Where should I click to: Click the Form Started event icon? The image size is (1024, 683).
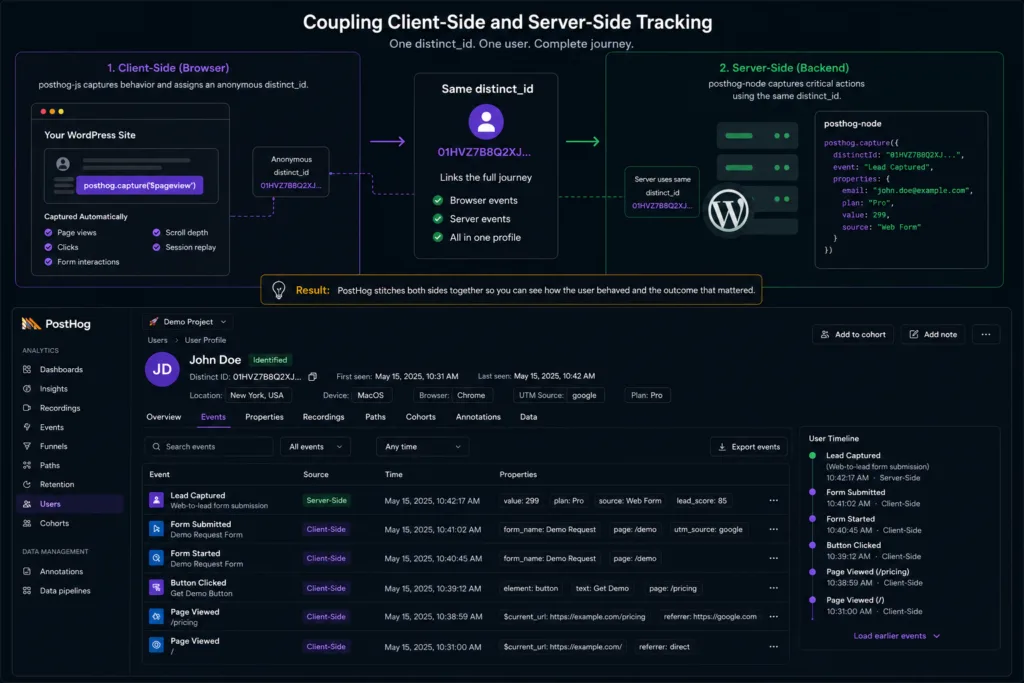156,558
